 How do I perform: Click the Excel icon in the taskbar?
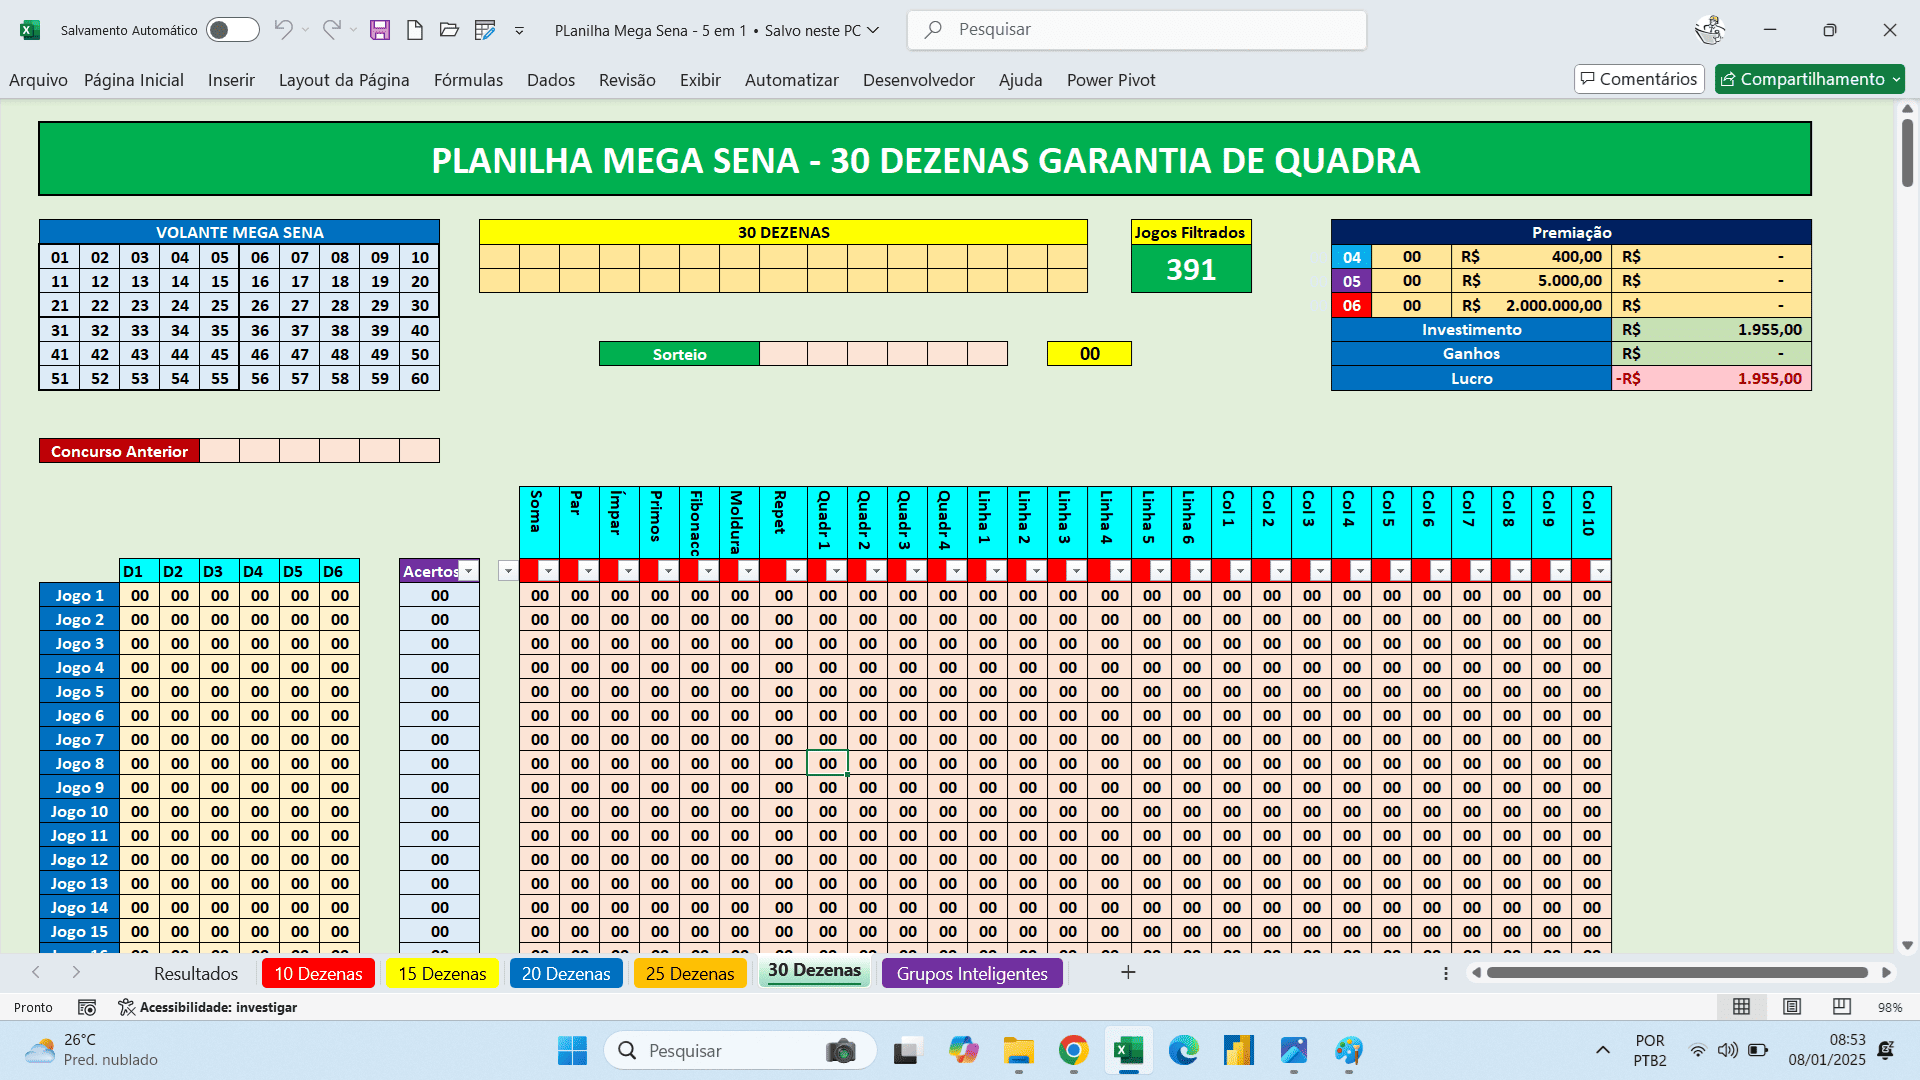(x=1129, y=1050)
